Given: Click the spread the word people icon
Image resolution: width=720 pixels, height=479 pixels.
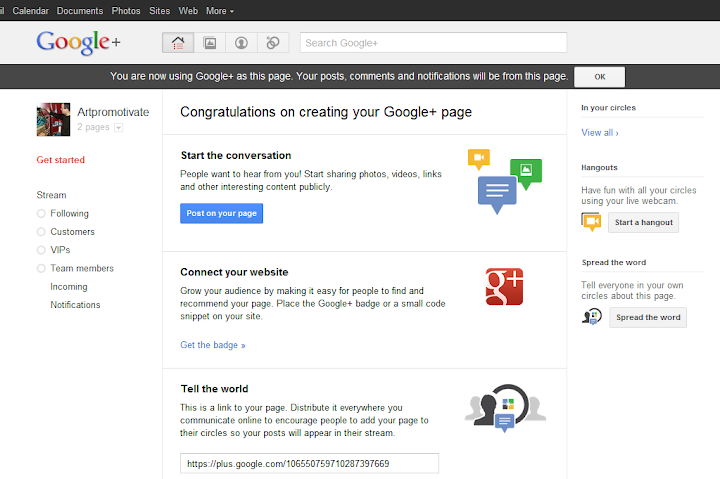Looking at the screenshot, I should tap(592, 317).
